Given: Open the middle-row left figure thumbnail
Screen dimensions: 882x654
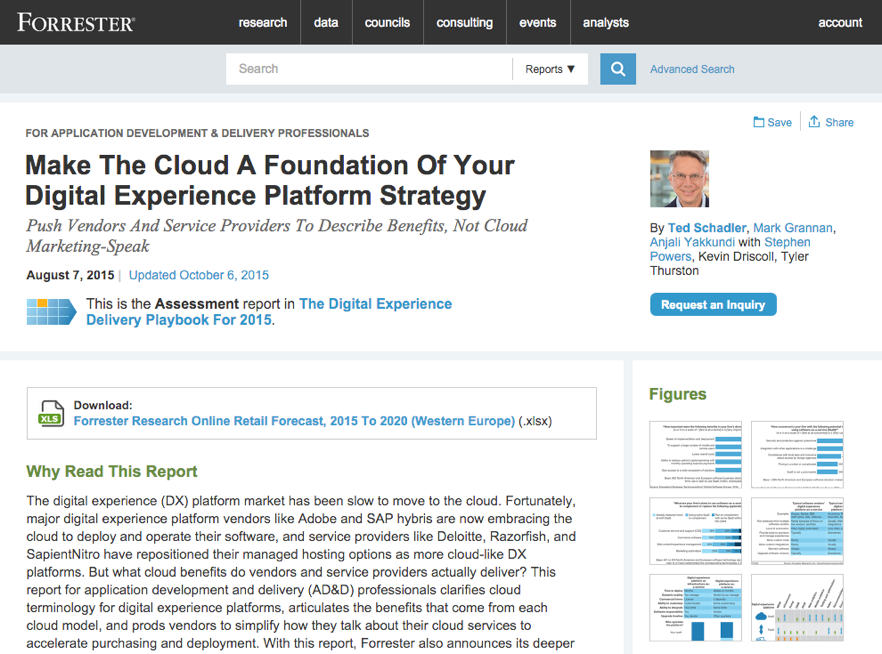Looking at the screenshot, I should tap(696, 531).
